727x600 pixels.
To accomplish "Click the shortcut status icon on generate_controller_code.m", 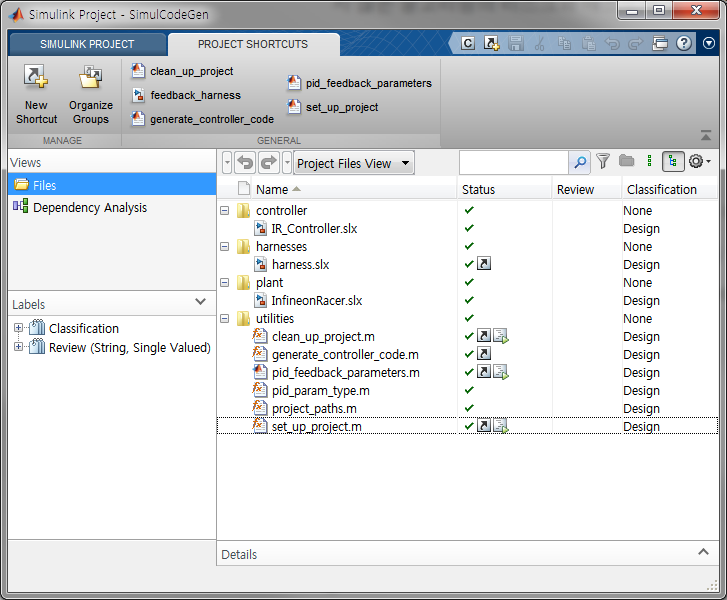I will click(484, 353).
